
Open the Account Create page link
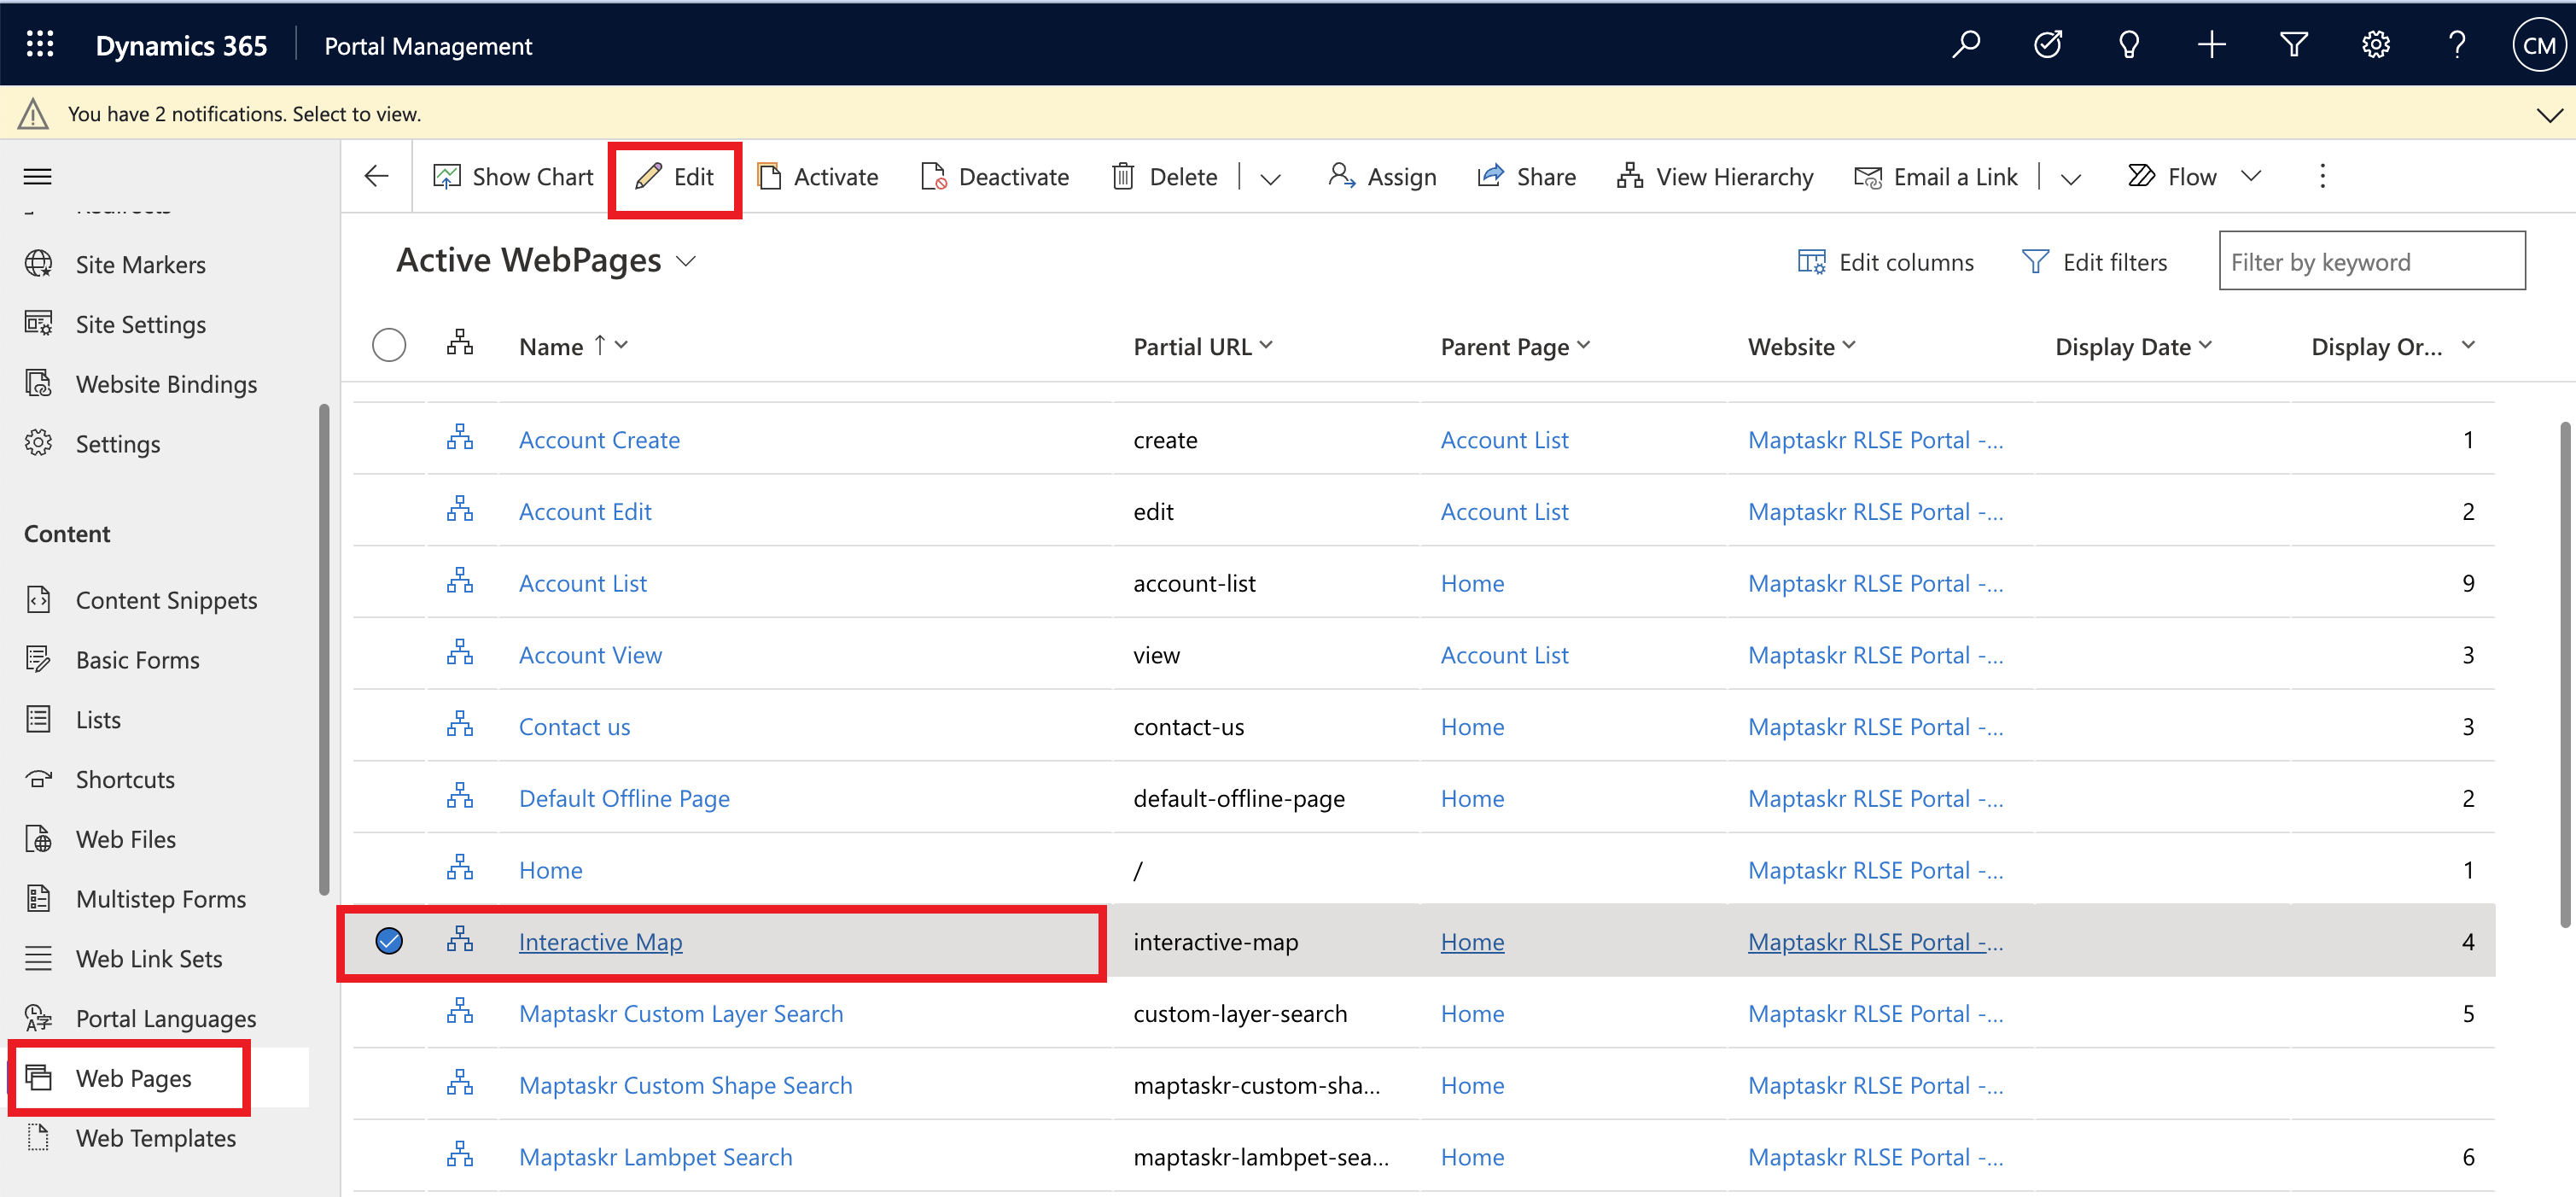click(599, 440)
